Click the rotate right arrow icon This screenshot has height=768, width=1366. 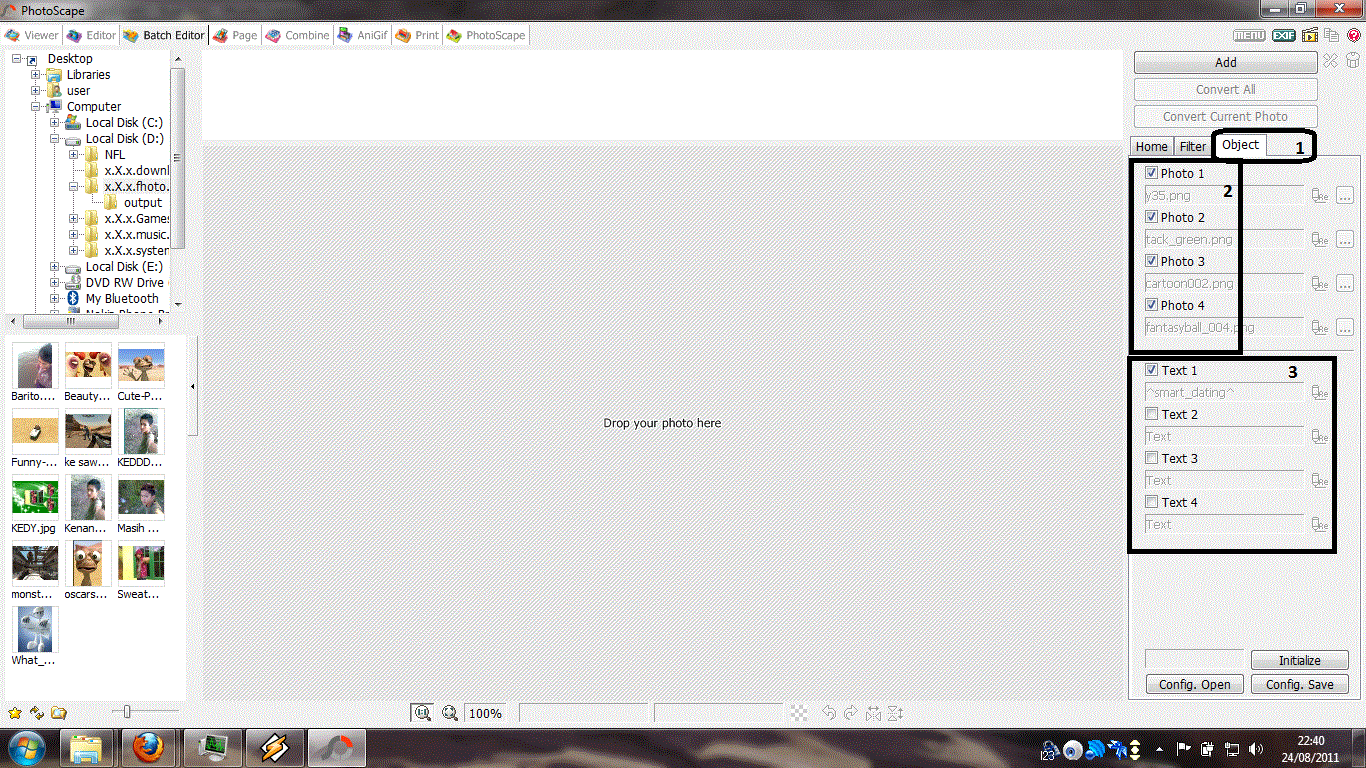[x=851, y=713]
